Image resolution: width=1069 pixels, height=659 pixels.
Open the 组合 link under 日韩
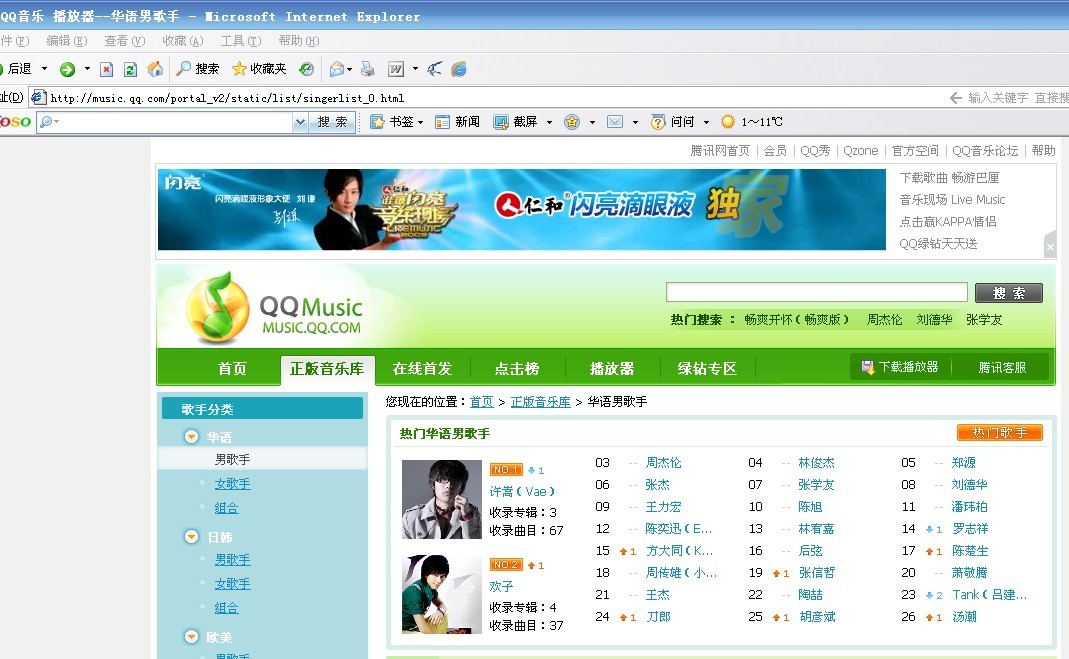226,608
